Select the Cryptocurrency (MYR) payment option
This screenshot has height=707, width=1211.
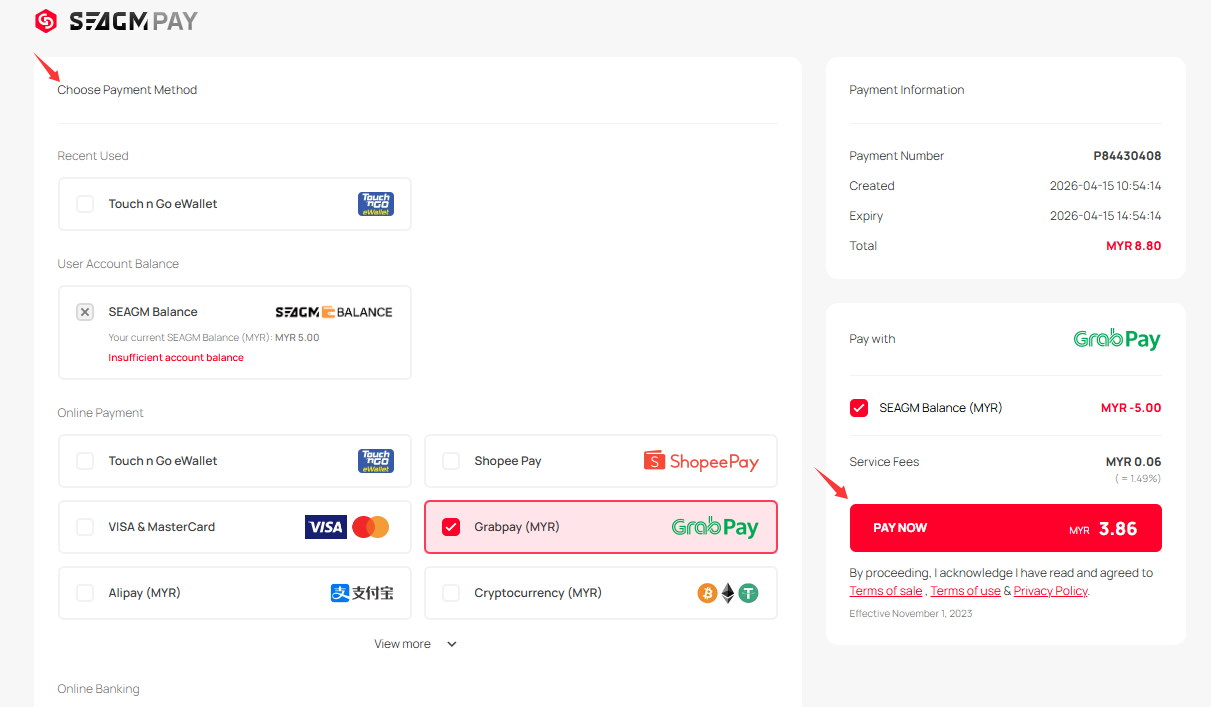point(451,593)
